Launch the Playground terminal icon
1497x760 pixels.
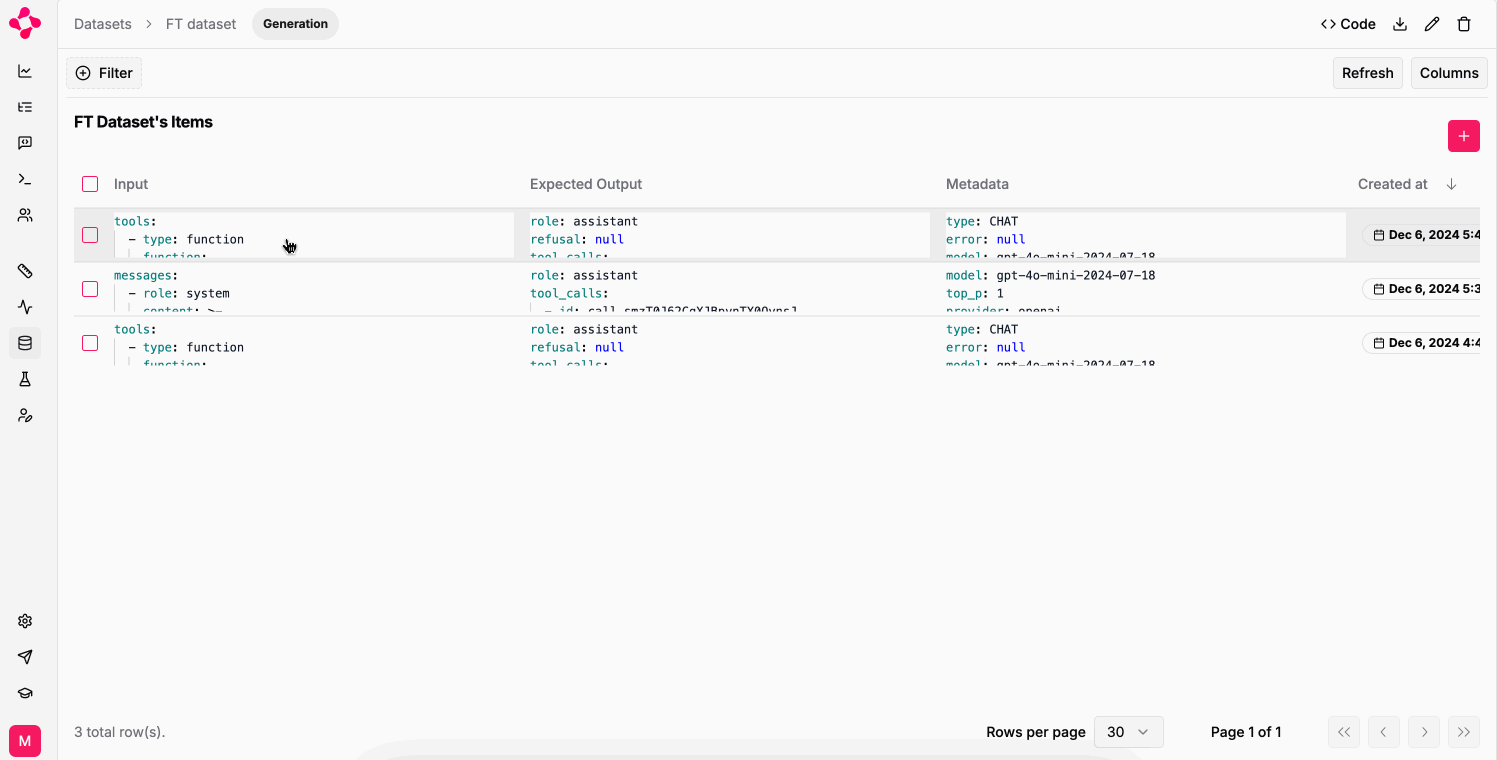pos(24,179)
